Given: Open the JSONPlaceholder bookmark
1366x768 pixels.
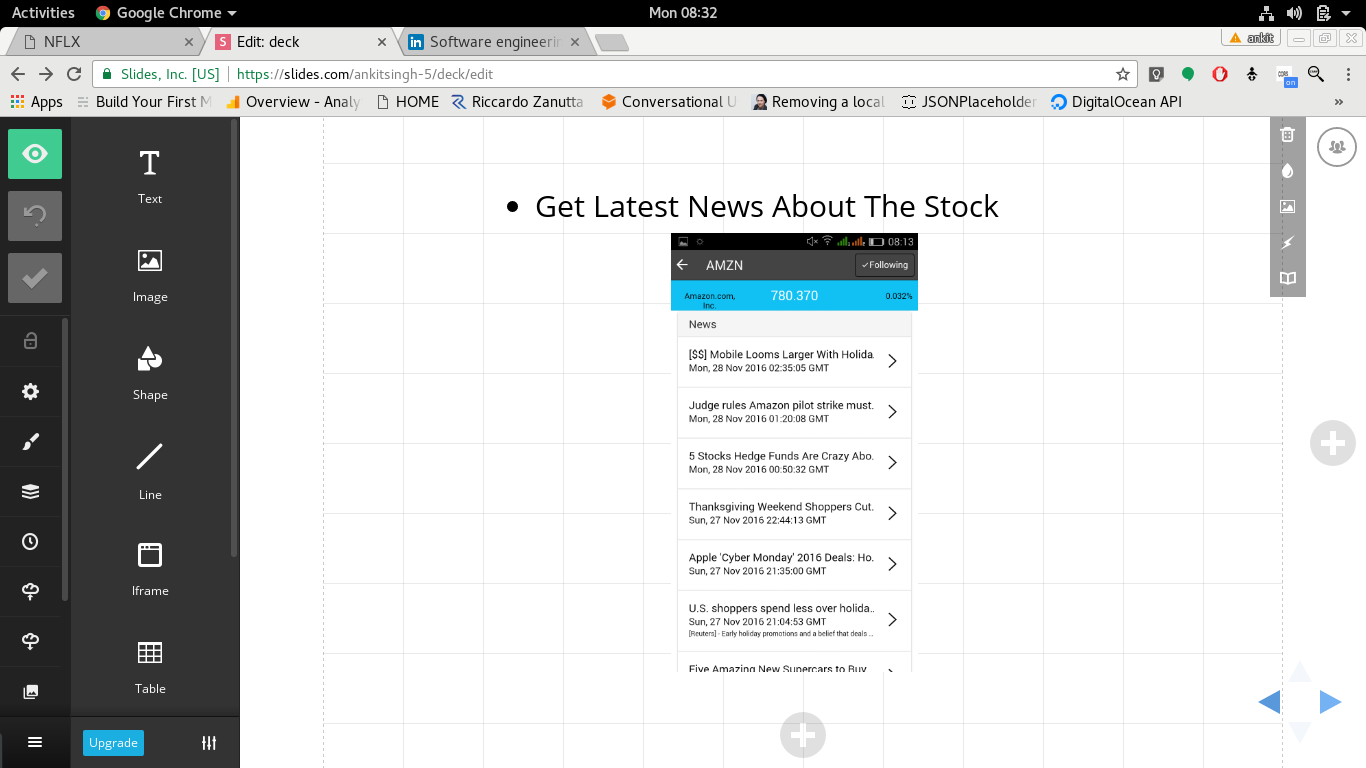Looking at the screenshot, I should click(969, 102).
